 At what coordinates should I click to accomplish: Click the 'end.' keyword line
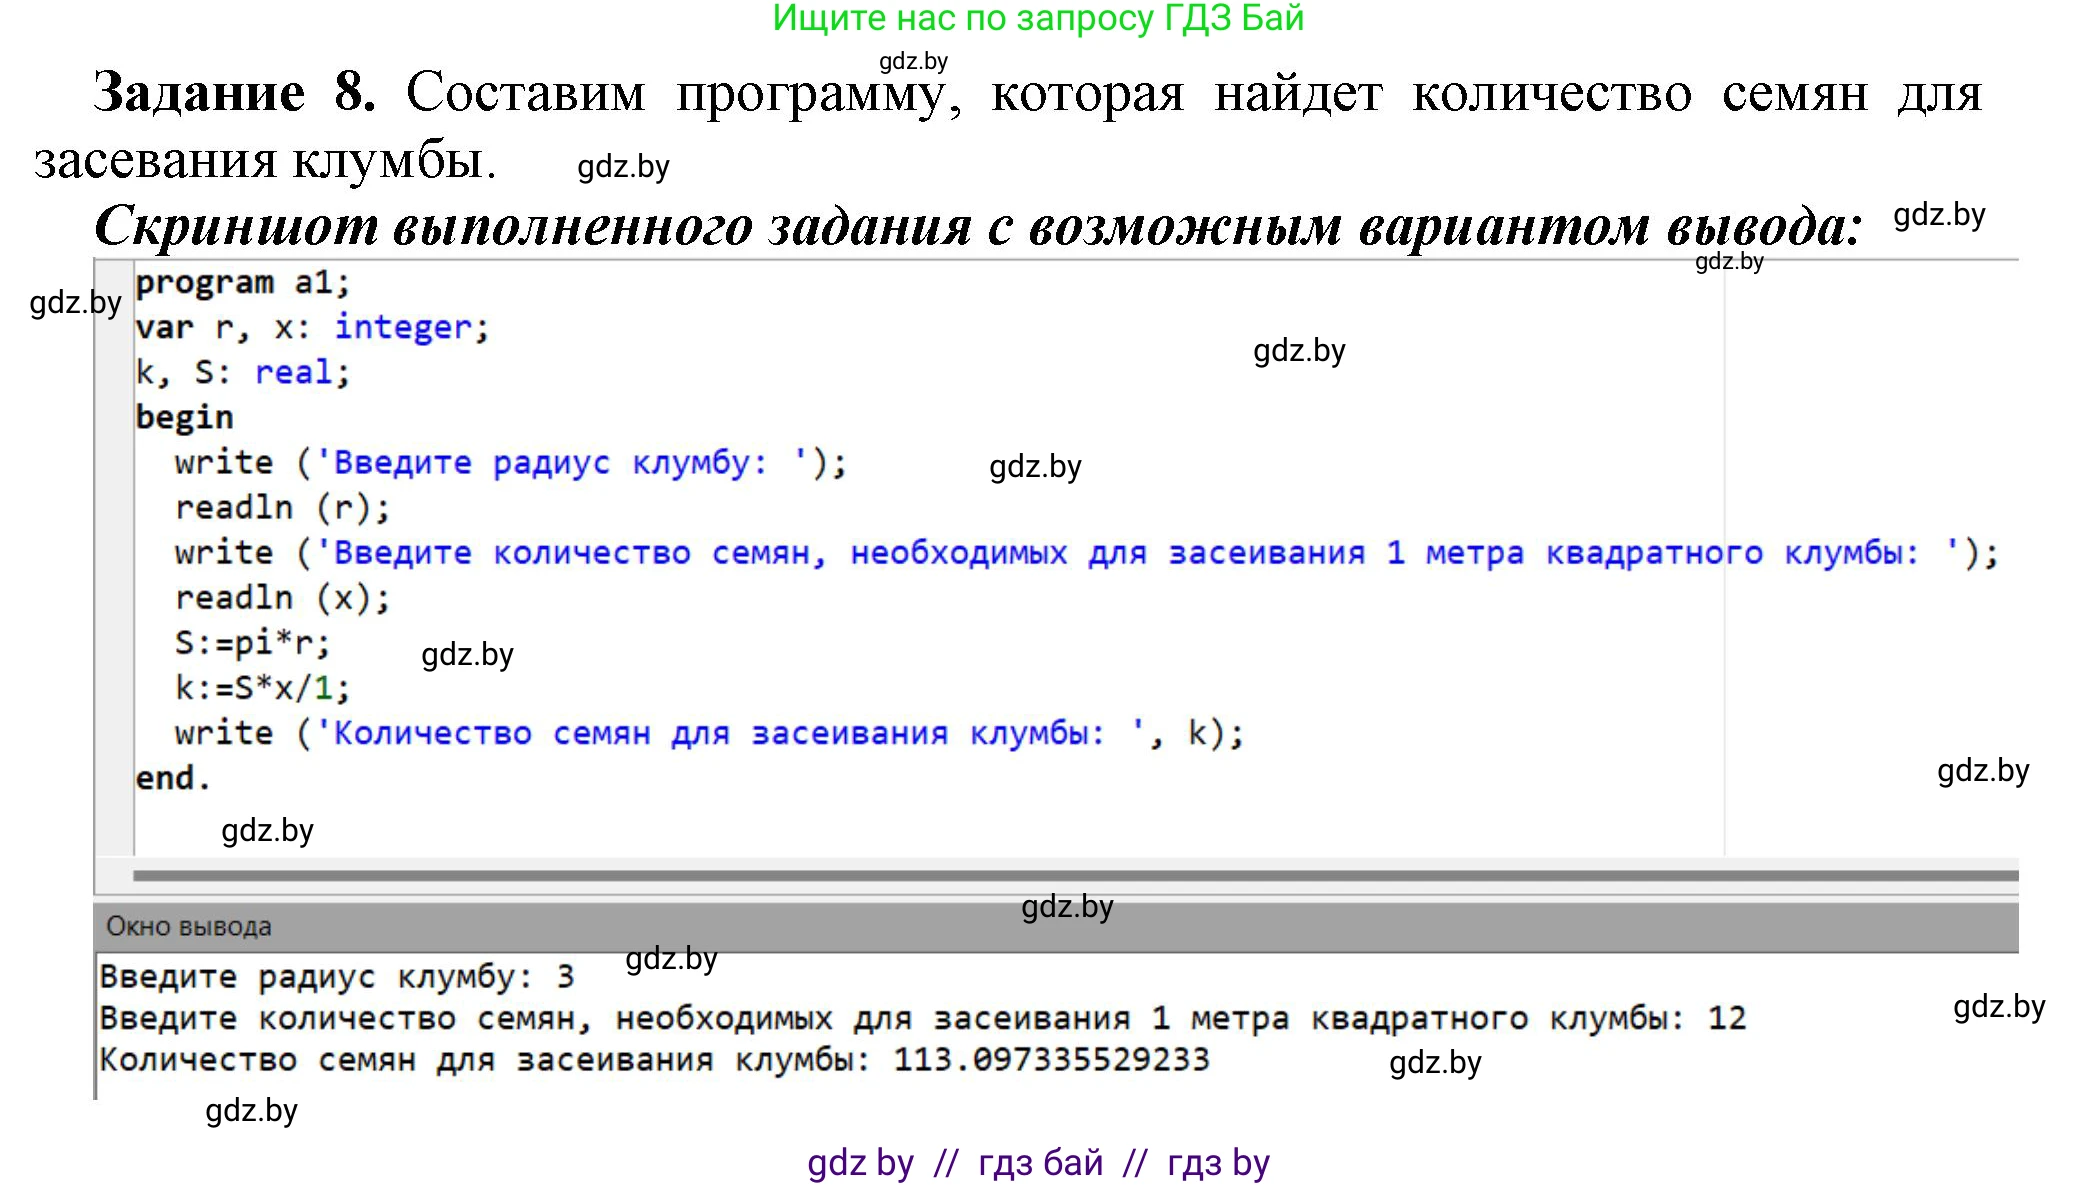pos(172,778)
